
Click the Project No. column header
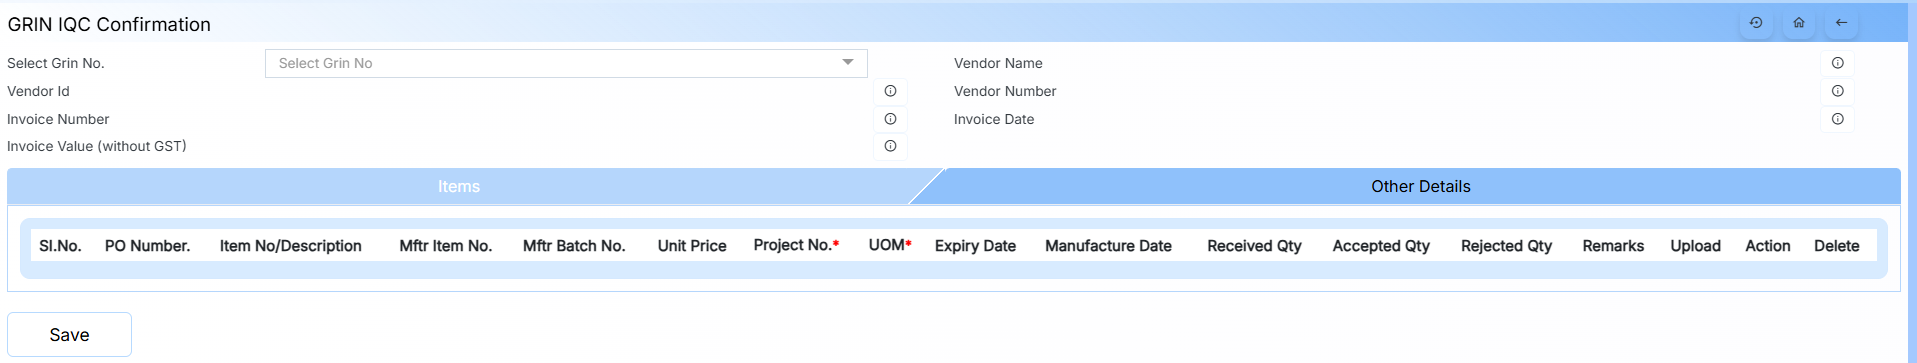pyautogui.click(x=796, y=245)
